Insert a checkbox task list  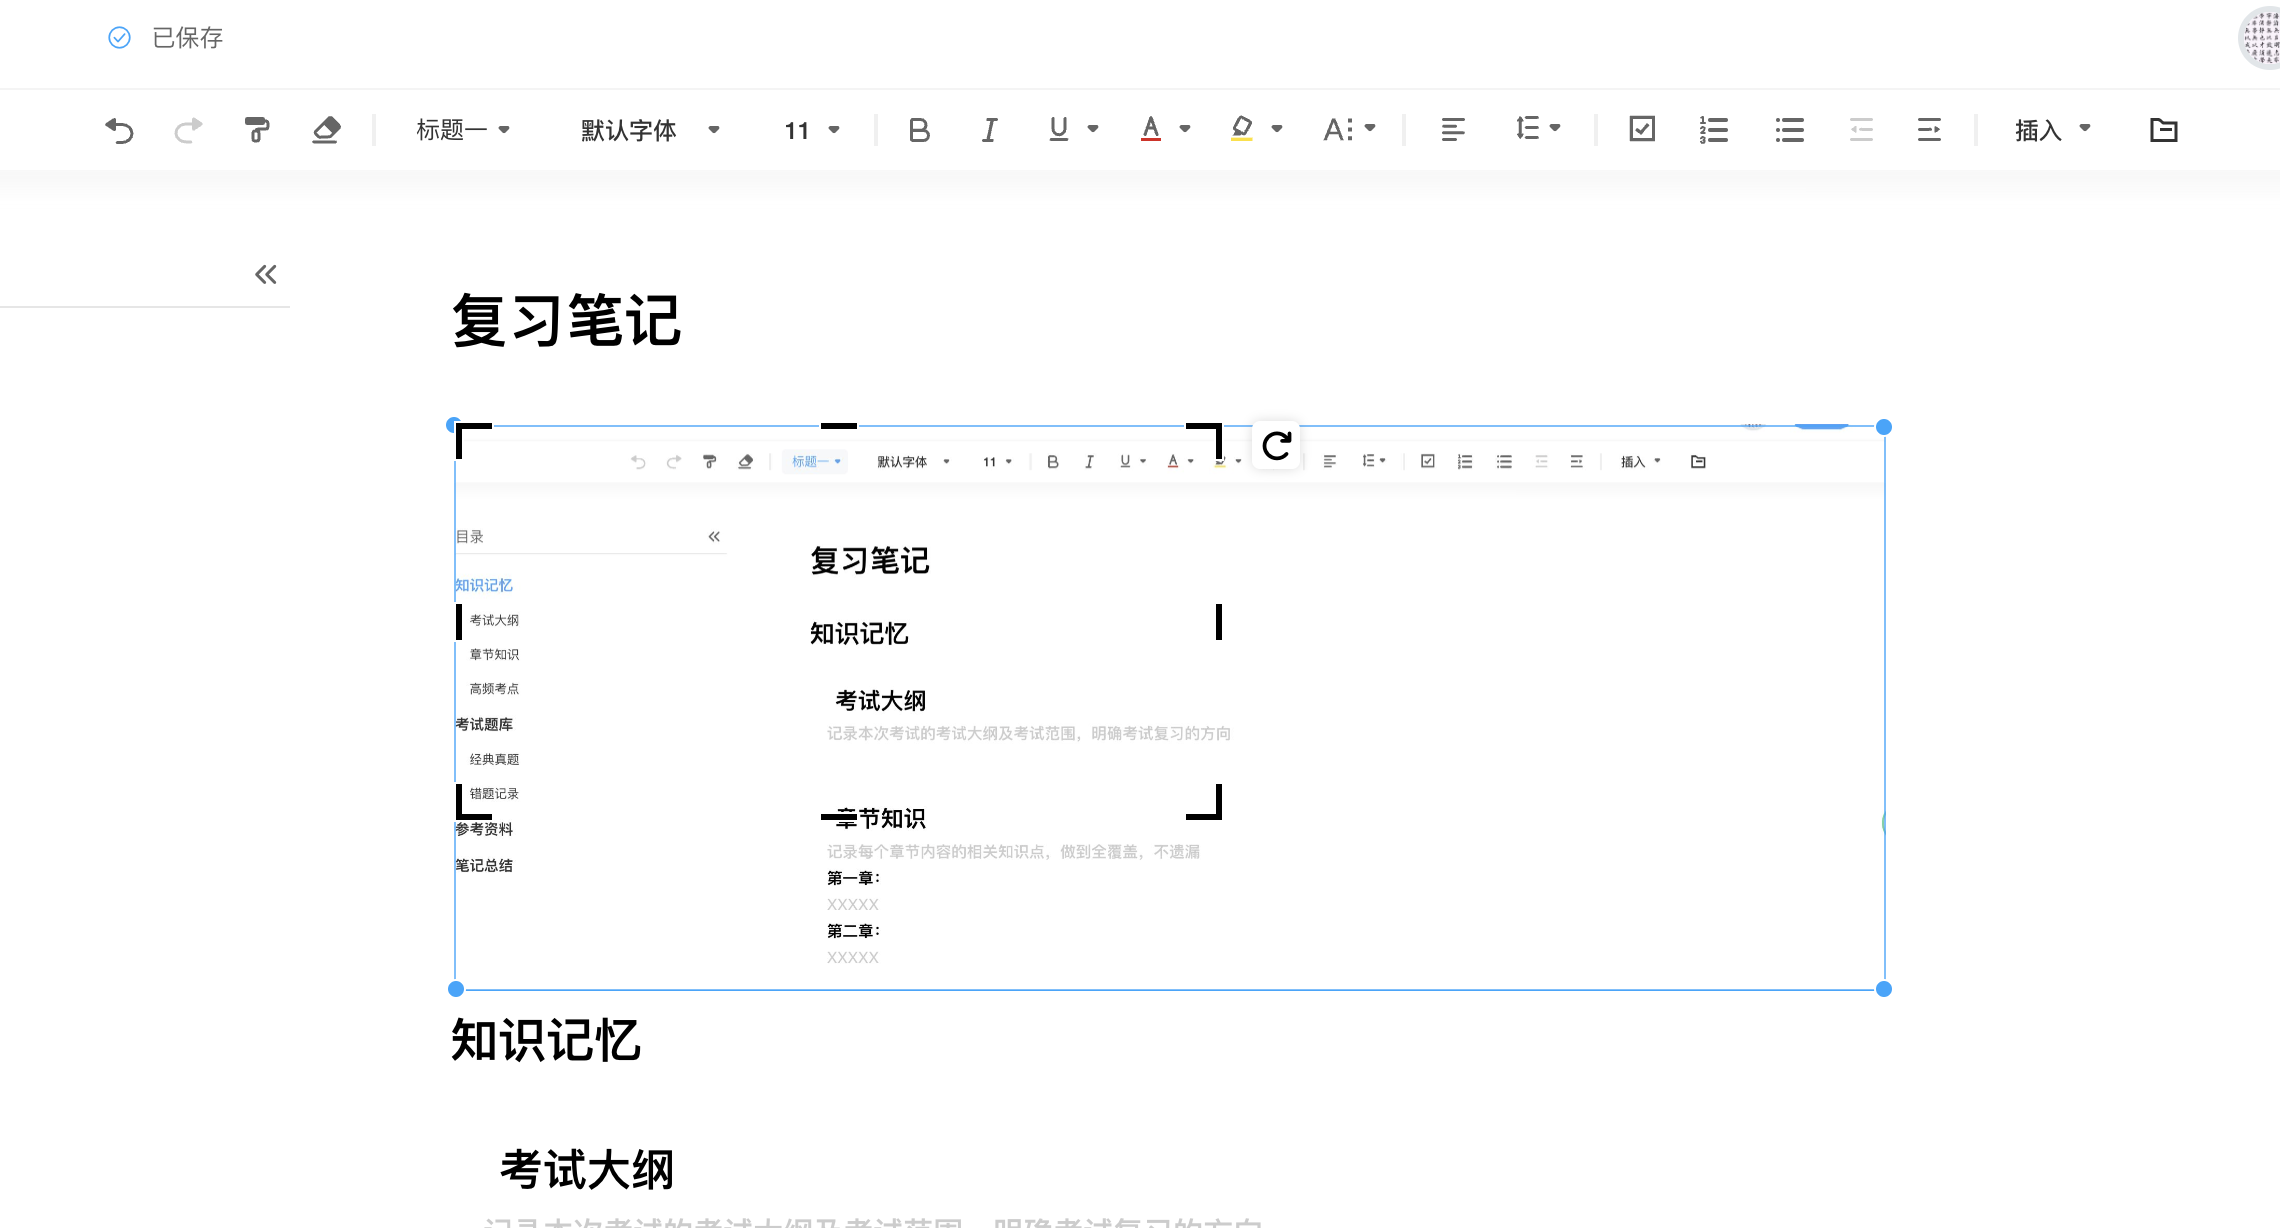pos(1642,129)
